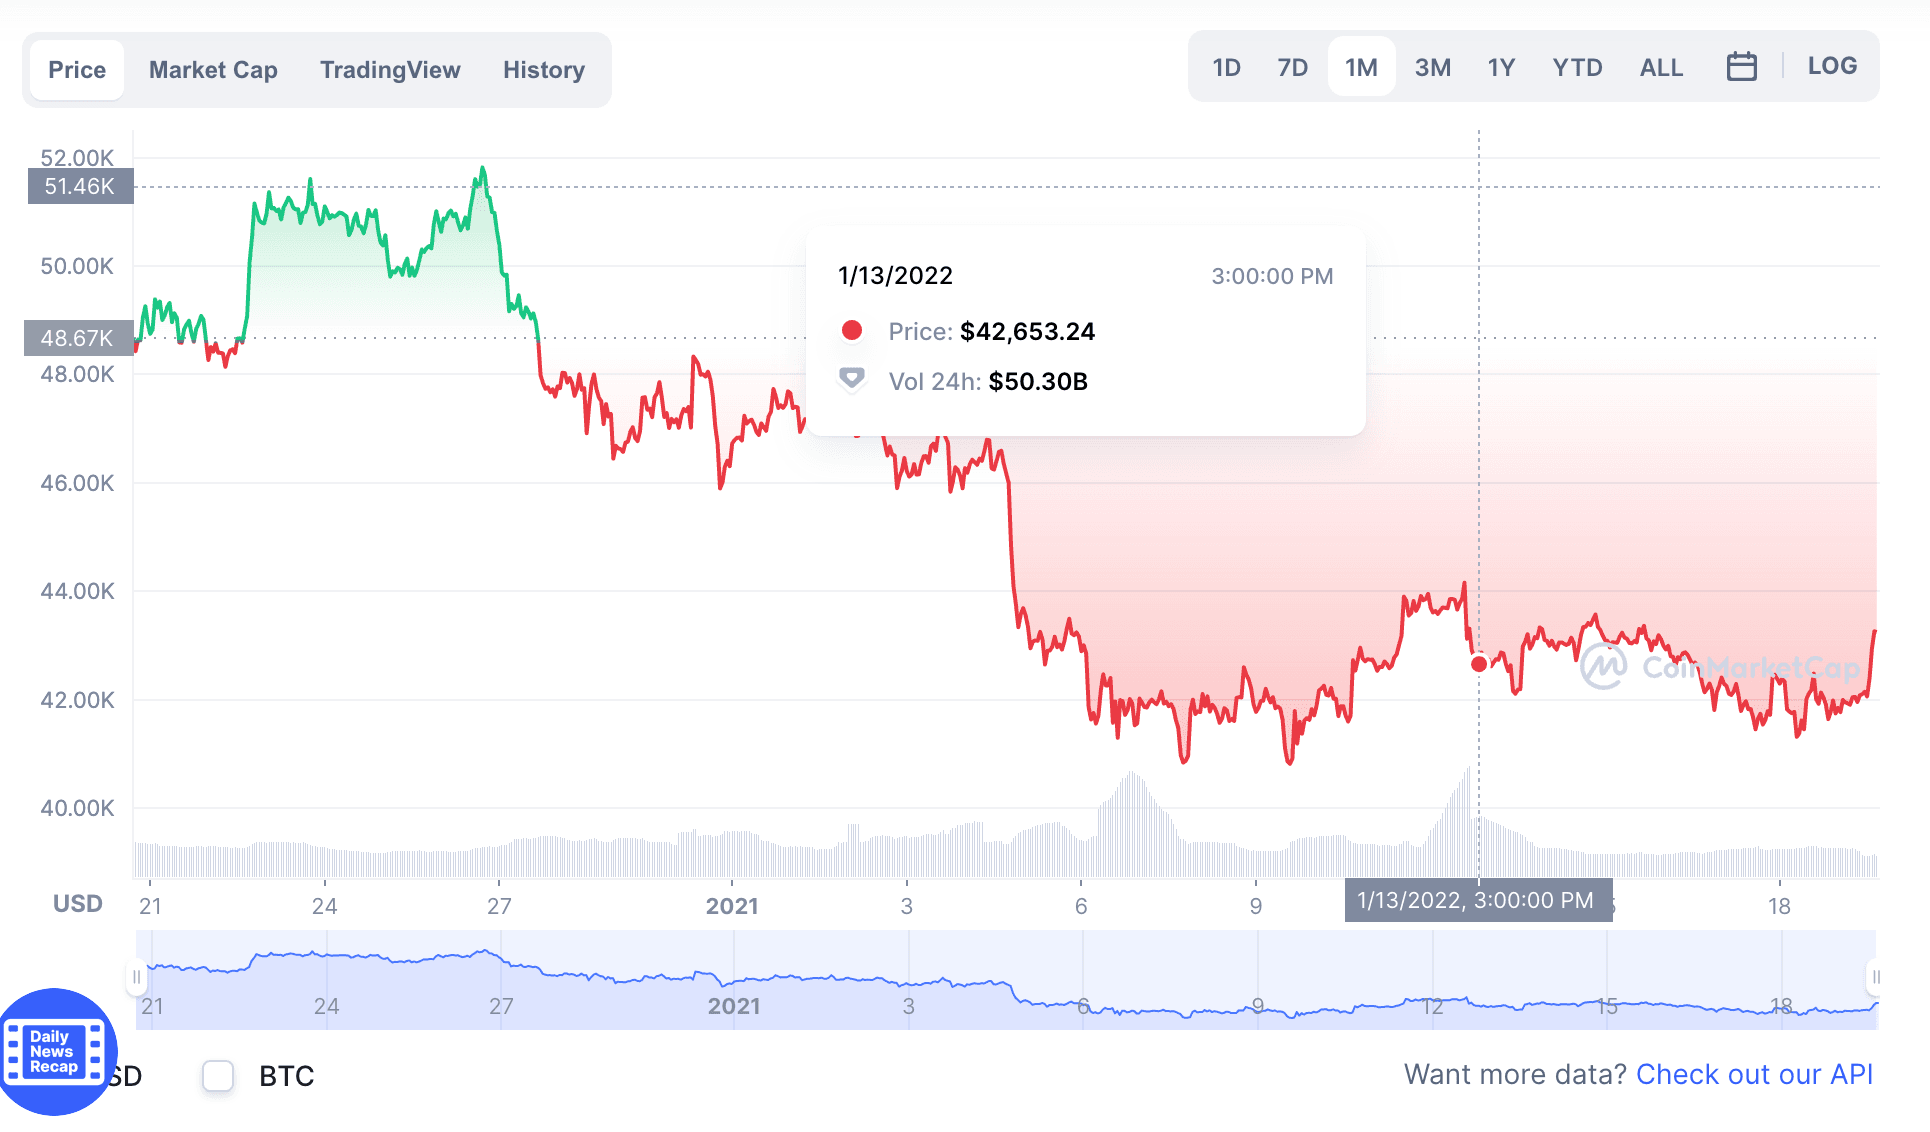Toggle LOG scale on the chart

[1832, 66]
